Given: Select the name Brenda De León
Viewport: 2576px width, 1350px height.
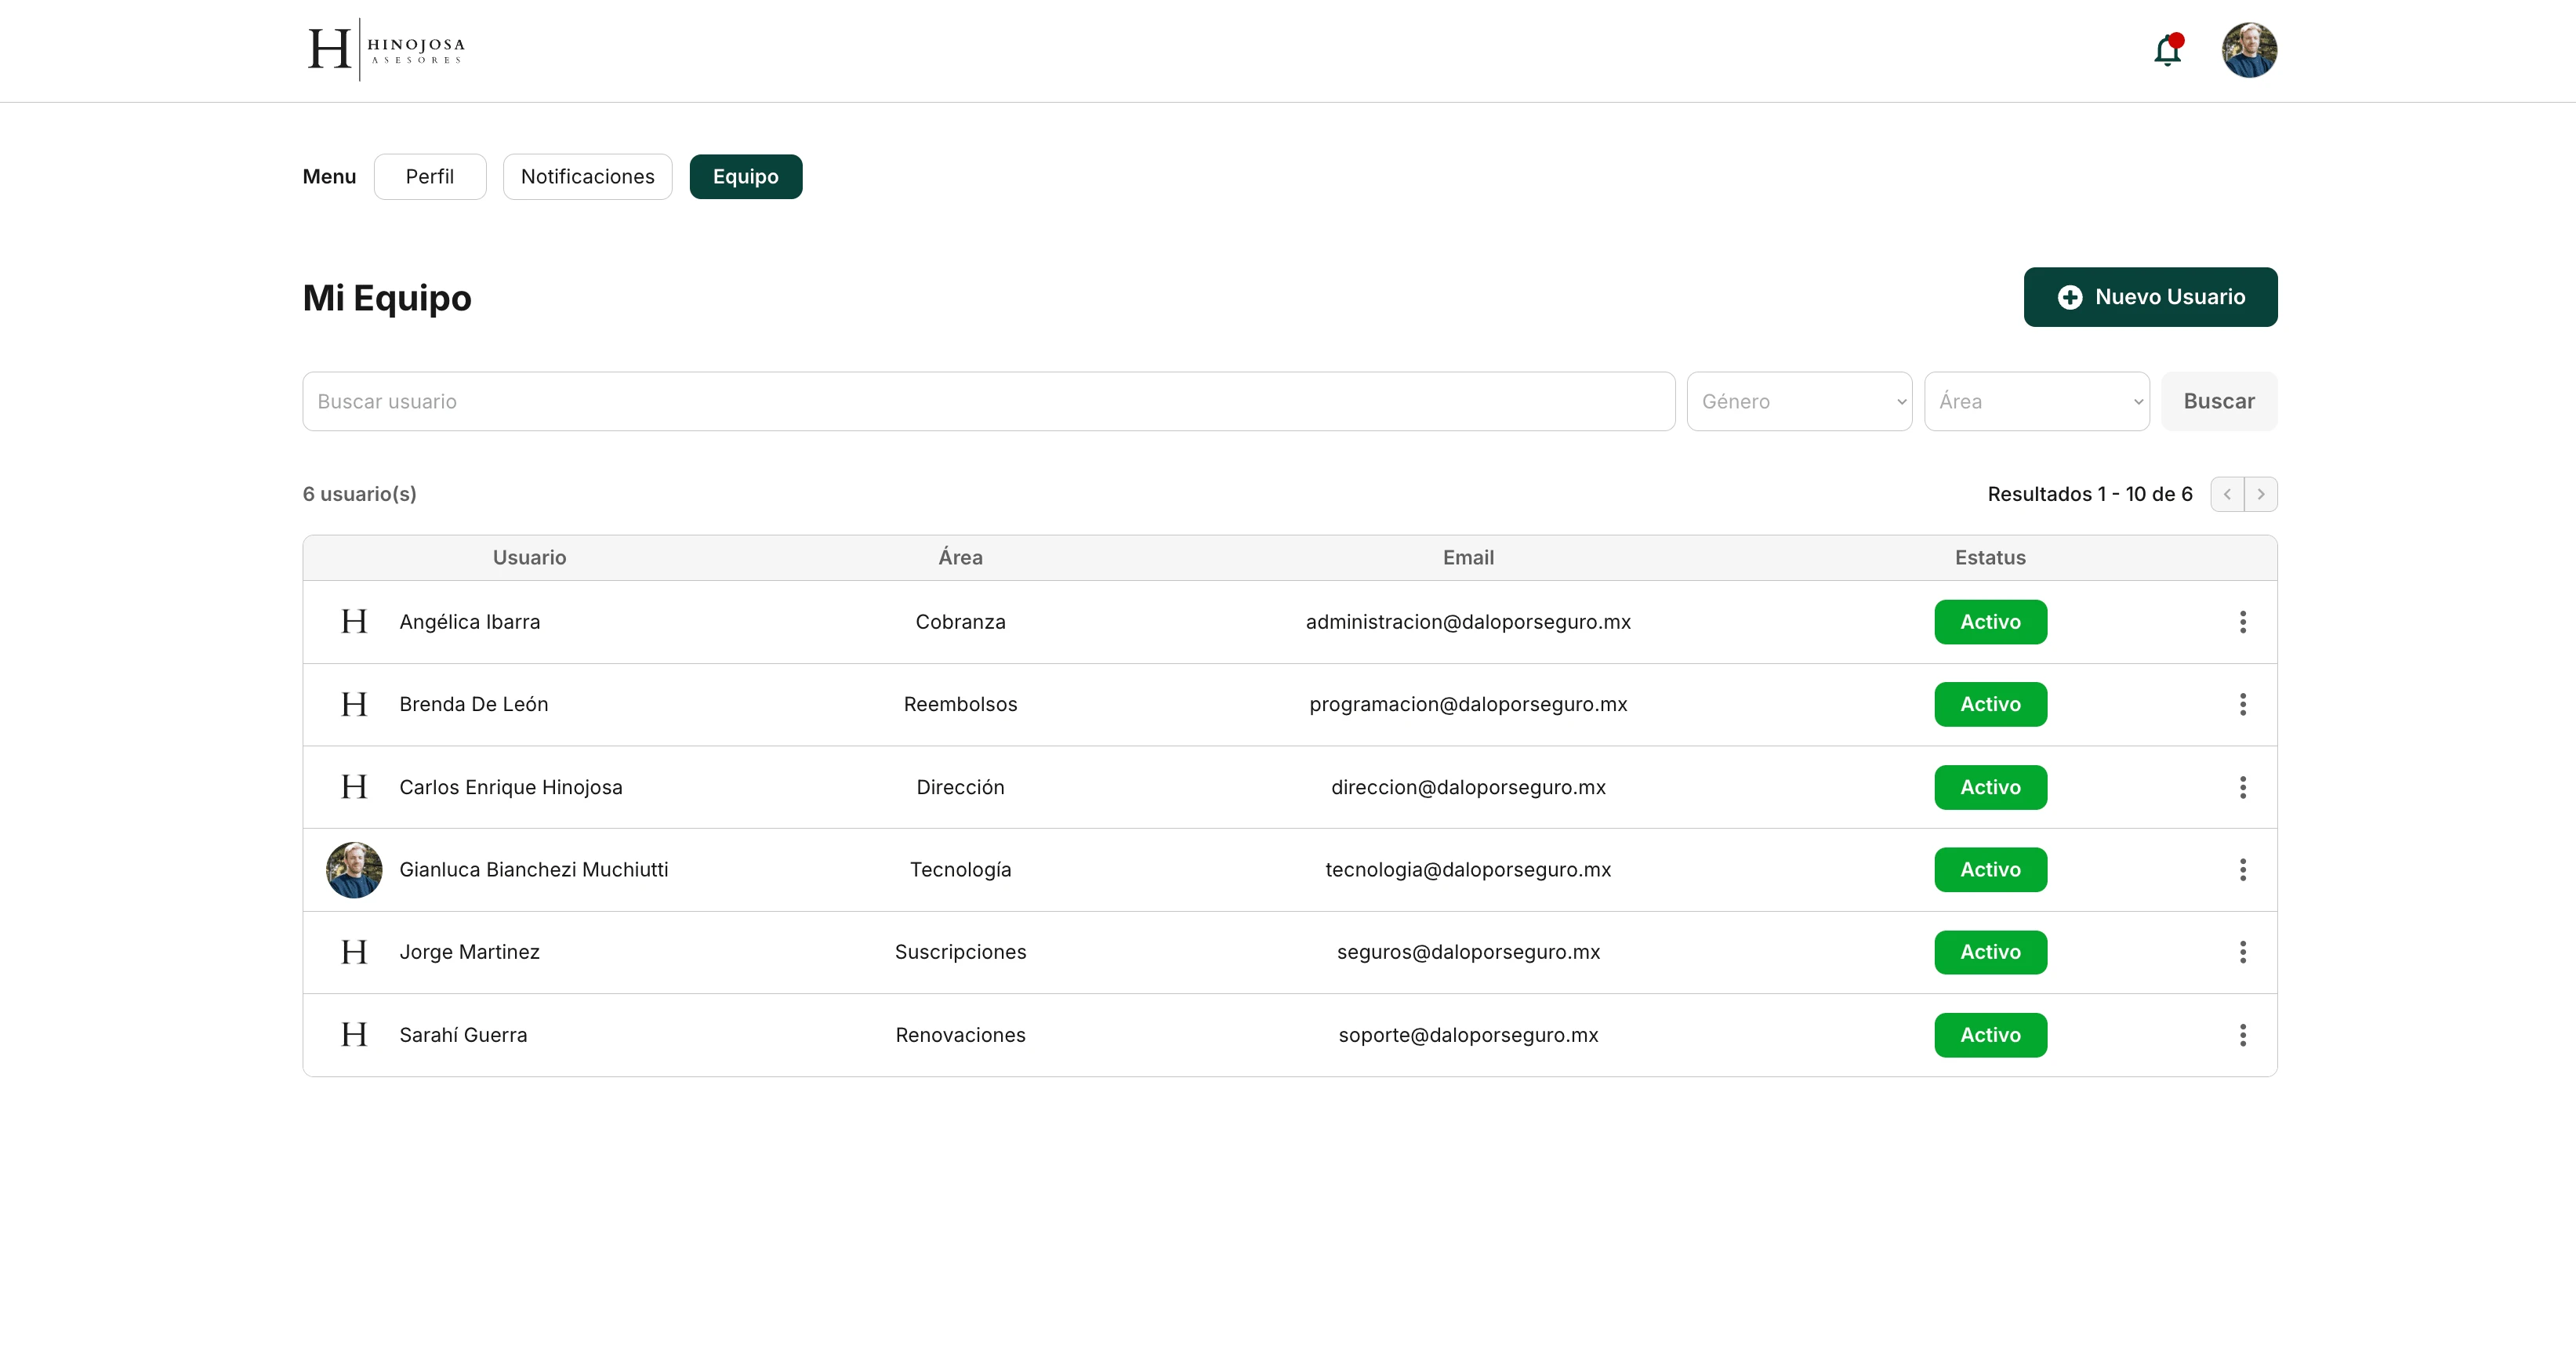Looking at the screenshot, I should [473, 704].
